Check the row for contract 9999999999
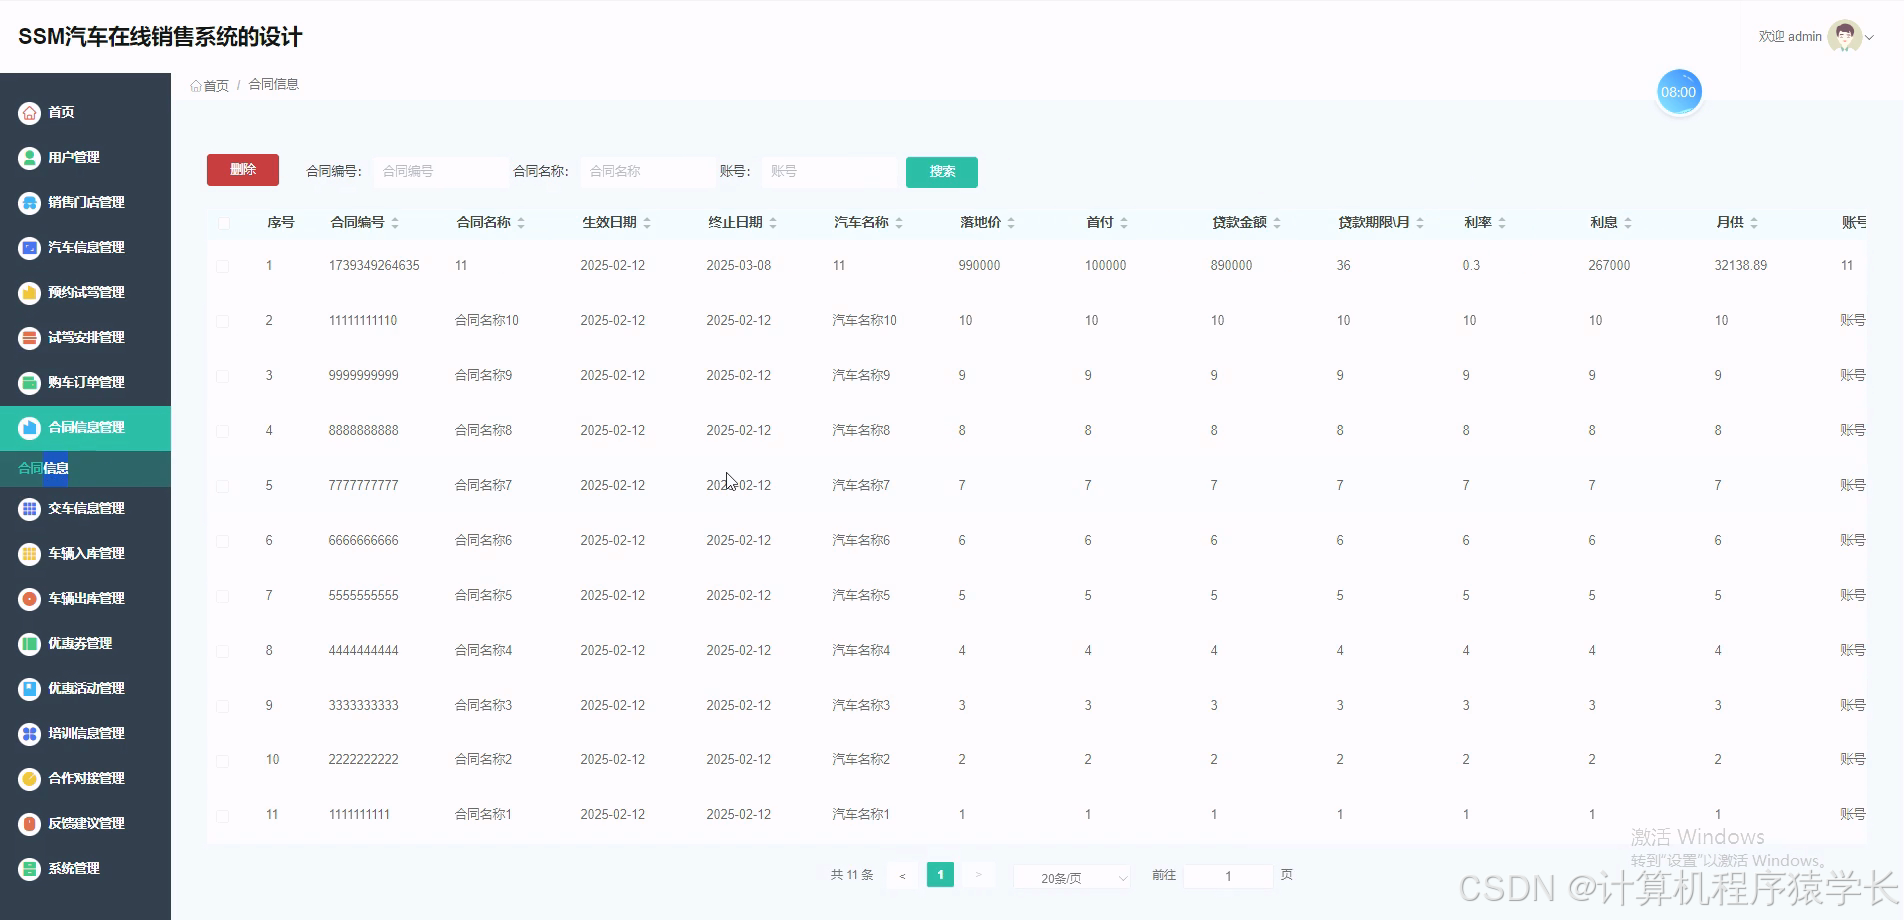Image resolution: width=1904 pixels, height=920 pixels. point(223,377)
